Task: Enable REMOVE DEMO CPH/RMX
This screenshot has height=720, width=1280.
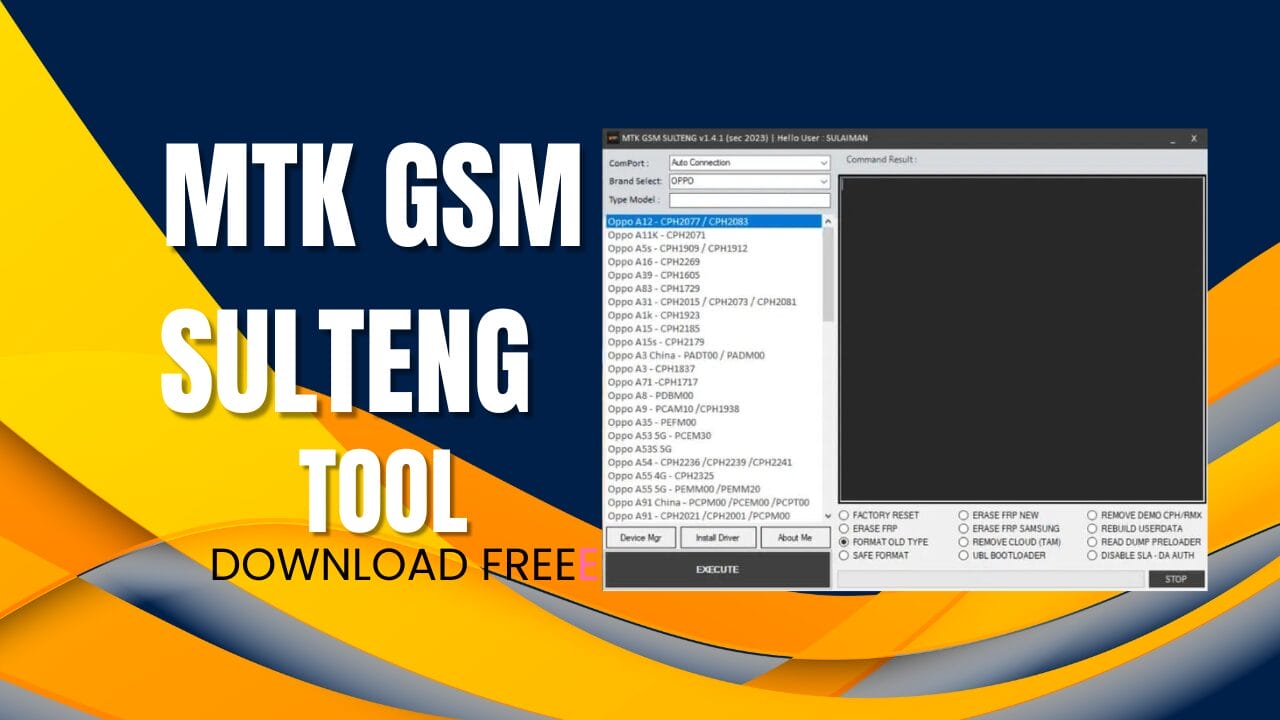Action: pyautogui.click(x=1093, y=515)
